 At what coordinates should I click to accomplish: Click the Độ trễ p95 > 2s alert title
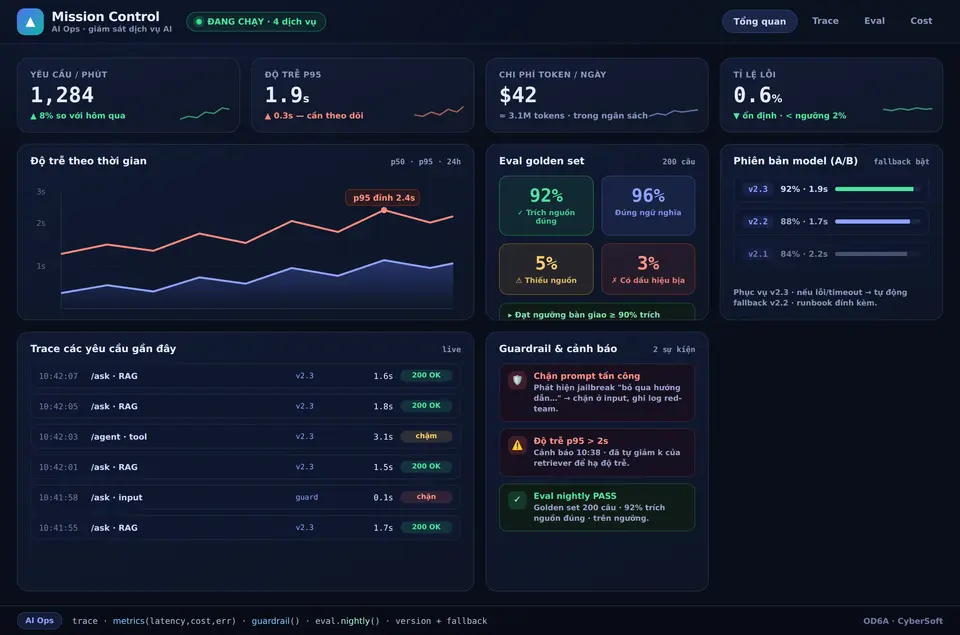(x=570, y=441)
